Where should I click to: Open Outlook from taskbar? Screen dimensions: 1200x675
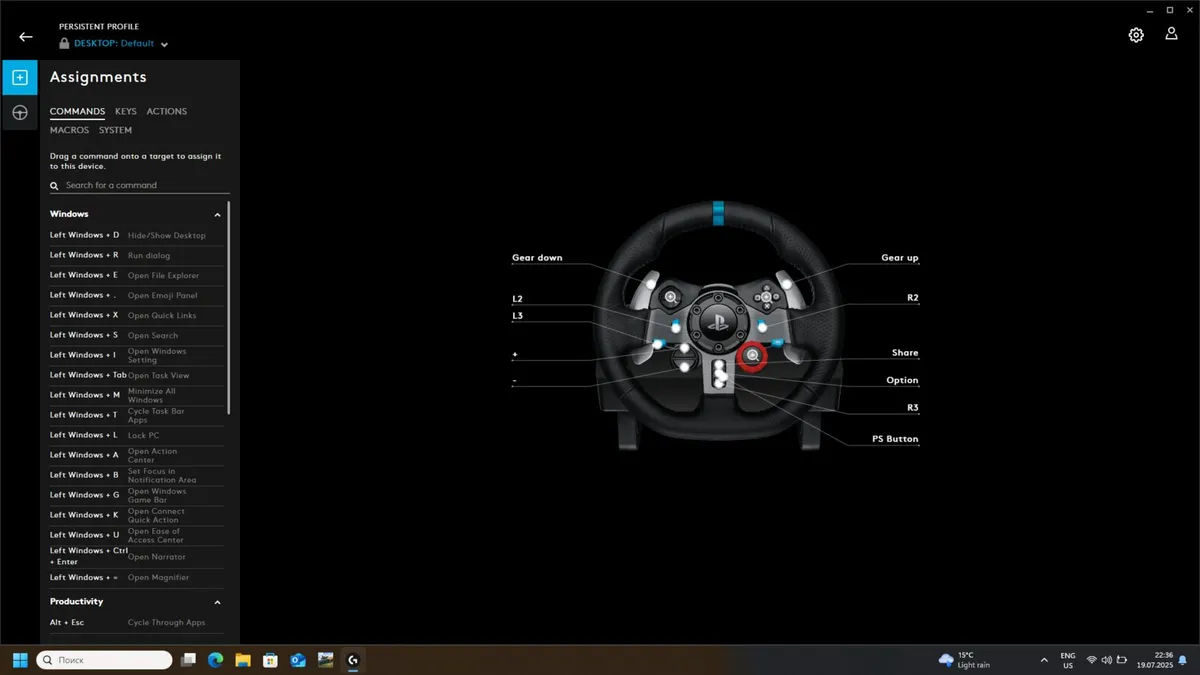297,660
